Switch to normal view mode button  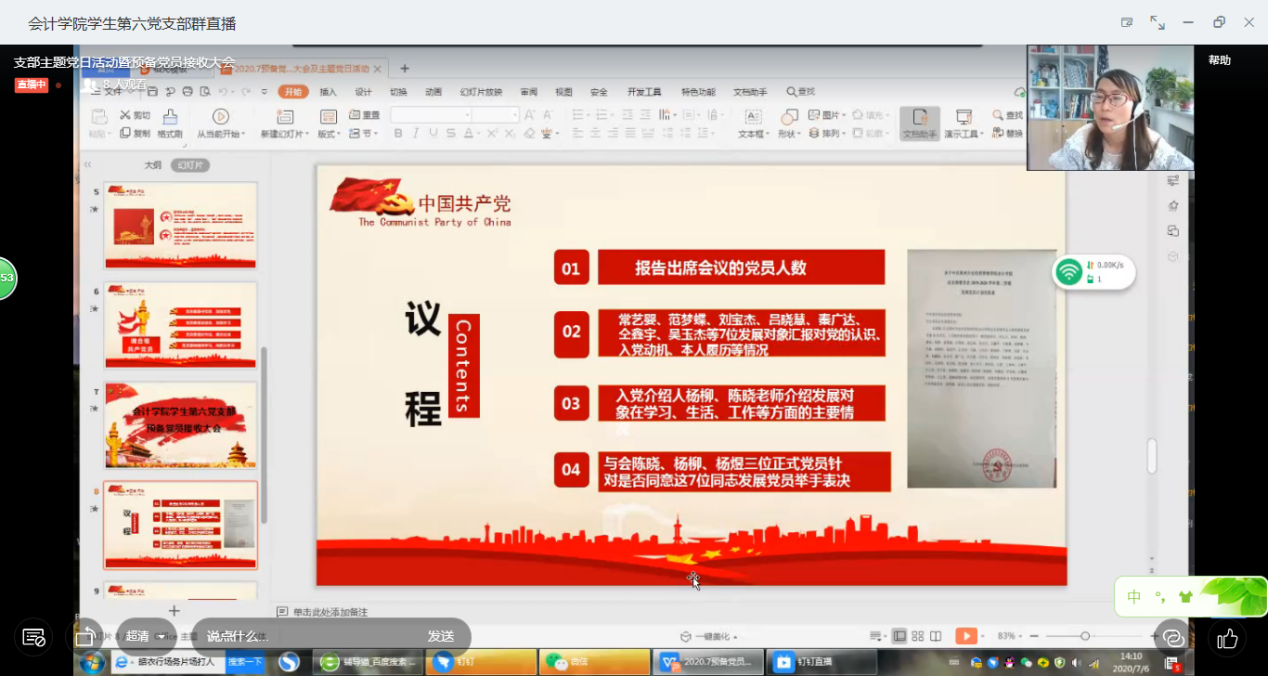(x=900, y=636)
